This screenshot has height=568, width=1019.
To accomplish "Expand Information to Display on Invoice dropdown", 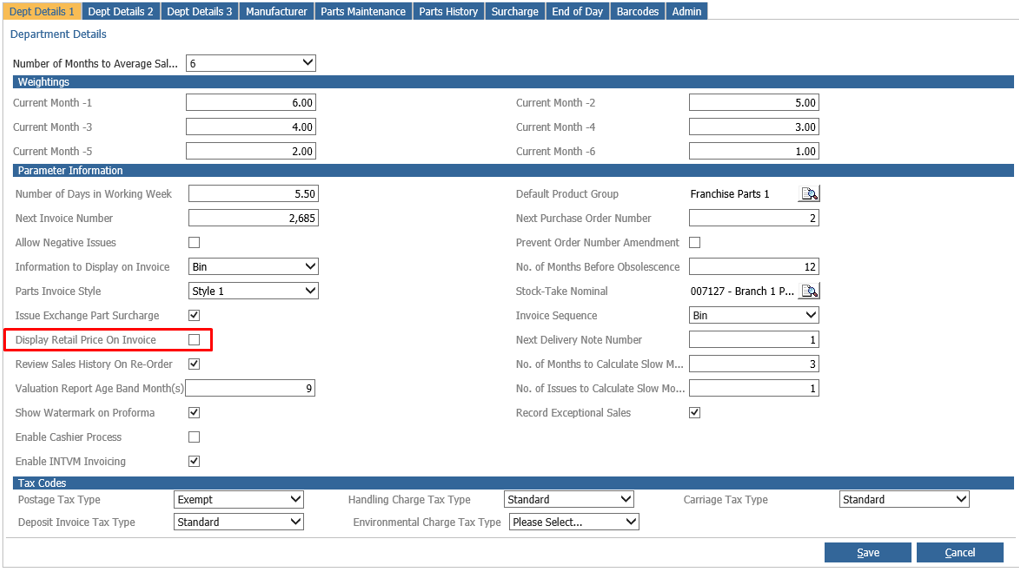I will 253,266.
